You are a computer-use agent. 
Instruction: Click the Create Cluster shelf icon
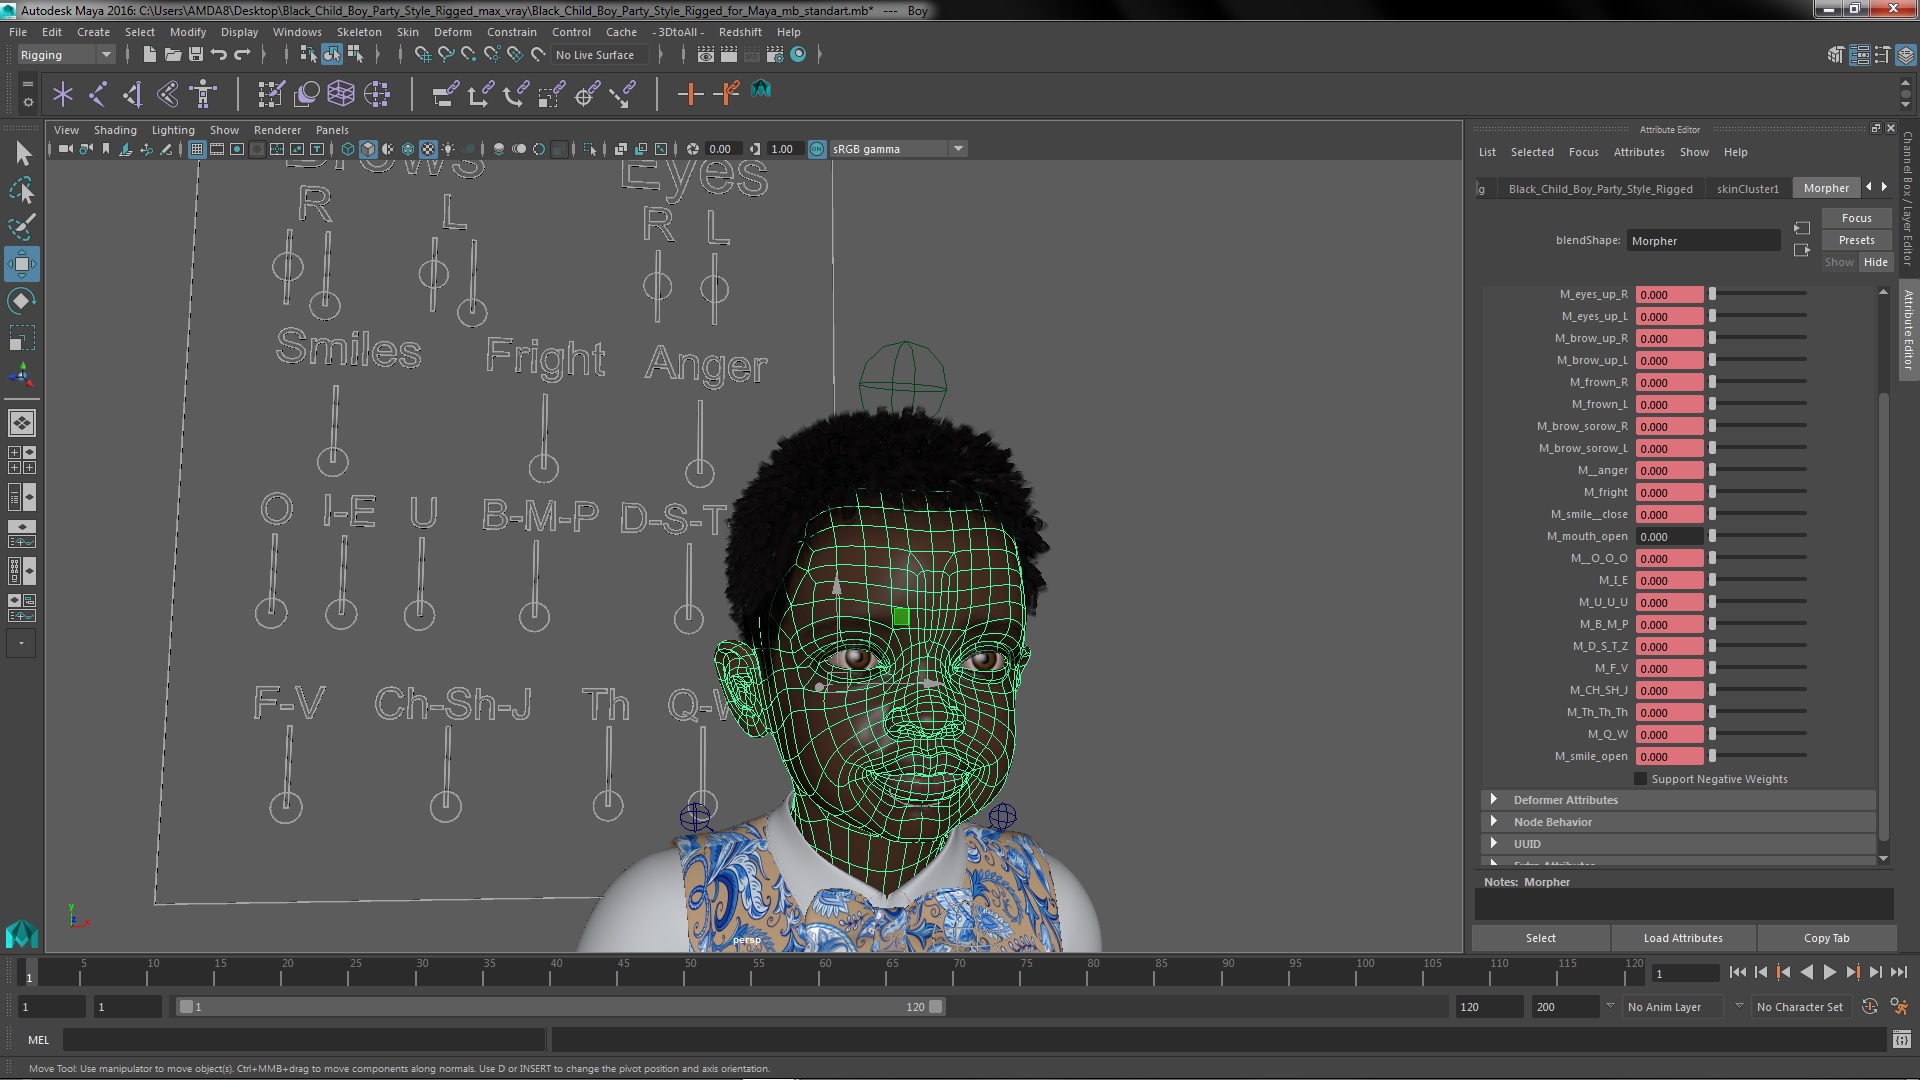point(377,94)
